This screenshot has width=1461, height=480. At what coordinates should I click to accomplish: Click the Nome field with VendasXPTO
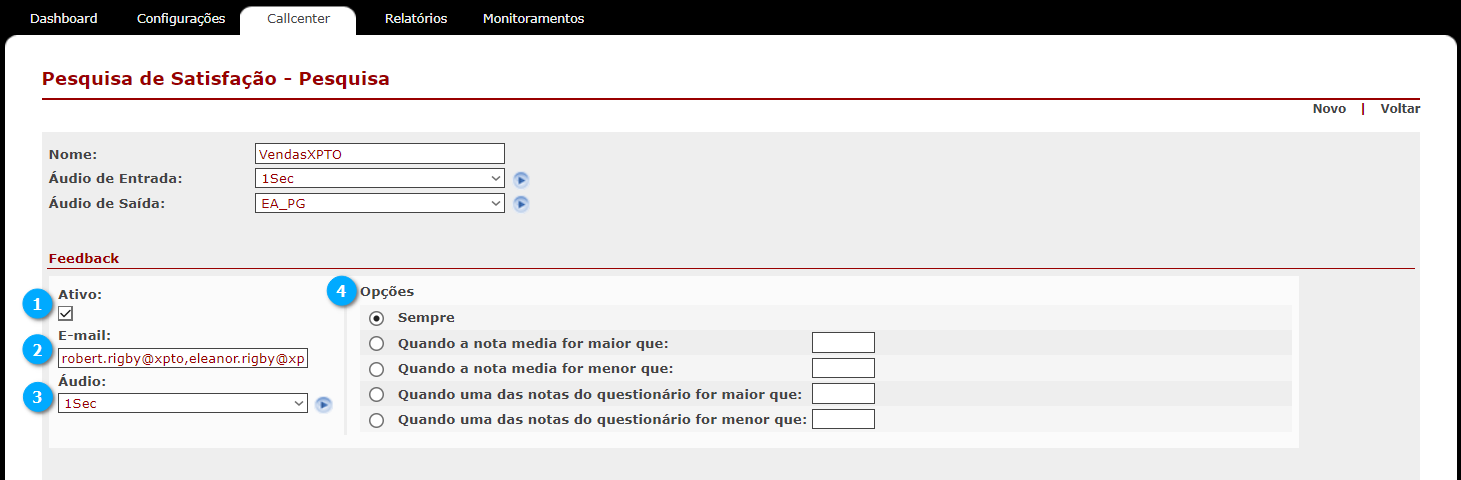click(x=380, y=154)
